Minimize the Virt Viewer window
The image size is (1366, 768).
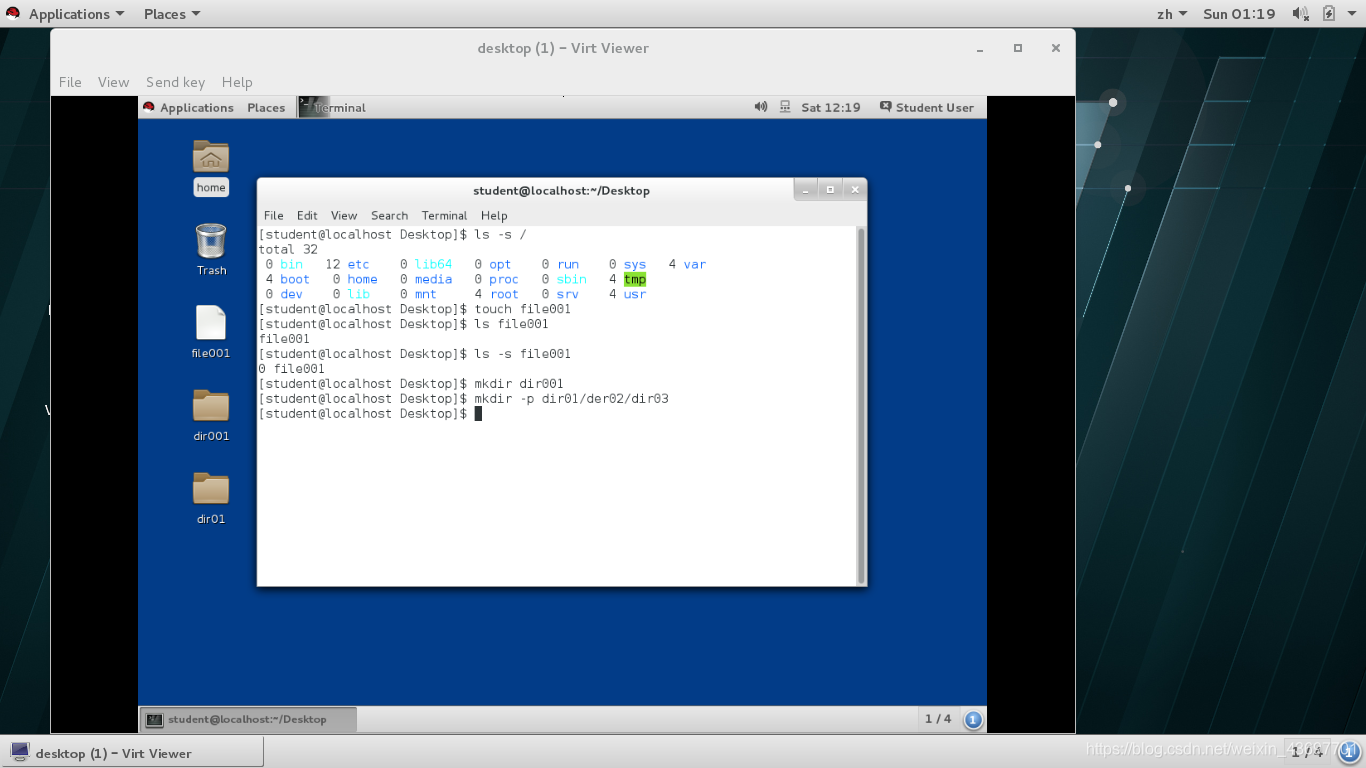click(980, 47)
